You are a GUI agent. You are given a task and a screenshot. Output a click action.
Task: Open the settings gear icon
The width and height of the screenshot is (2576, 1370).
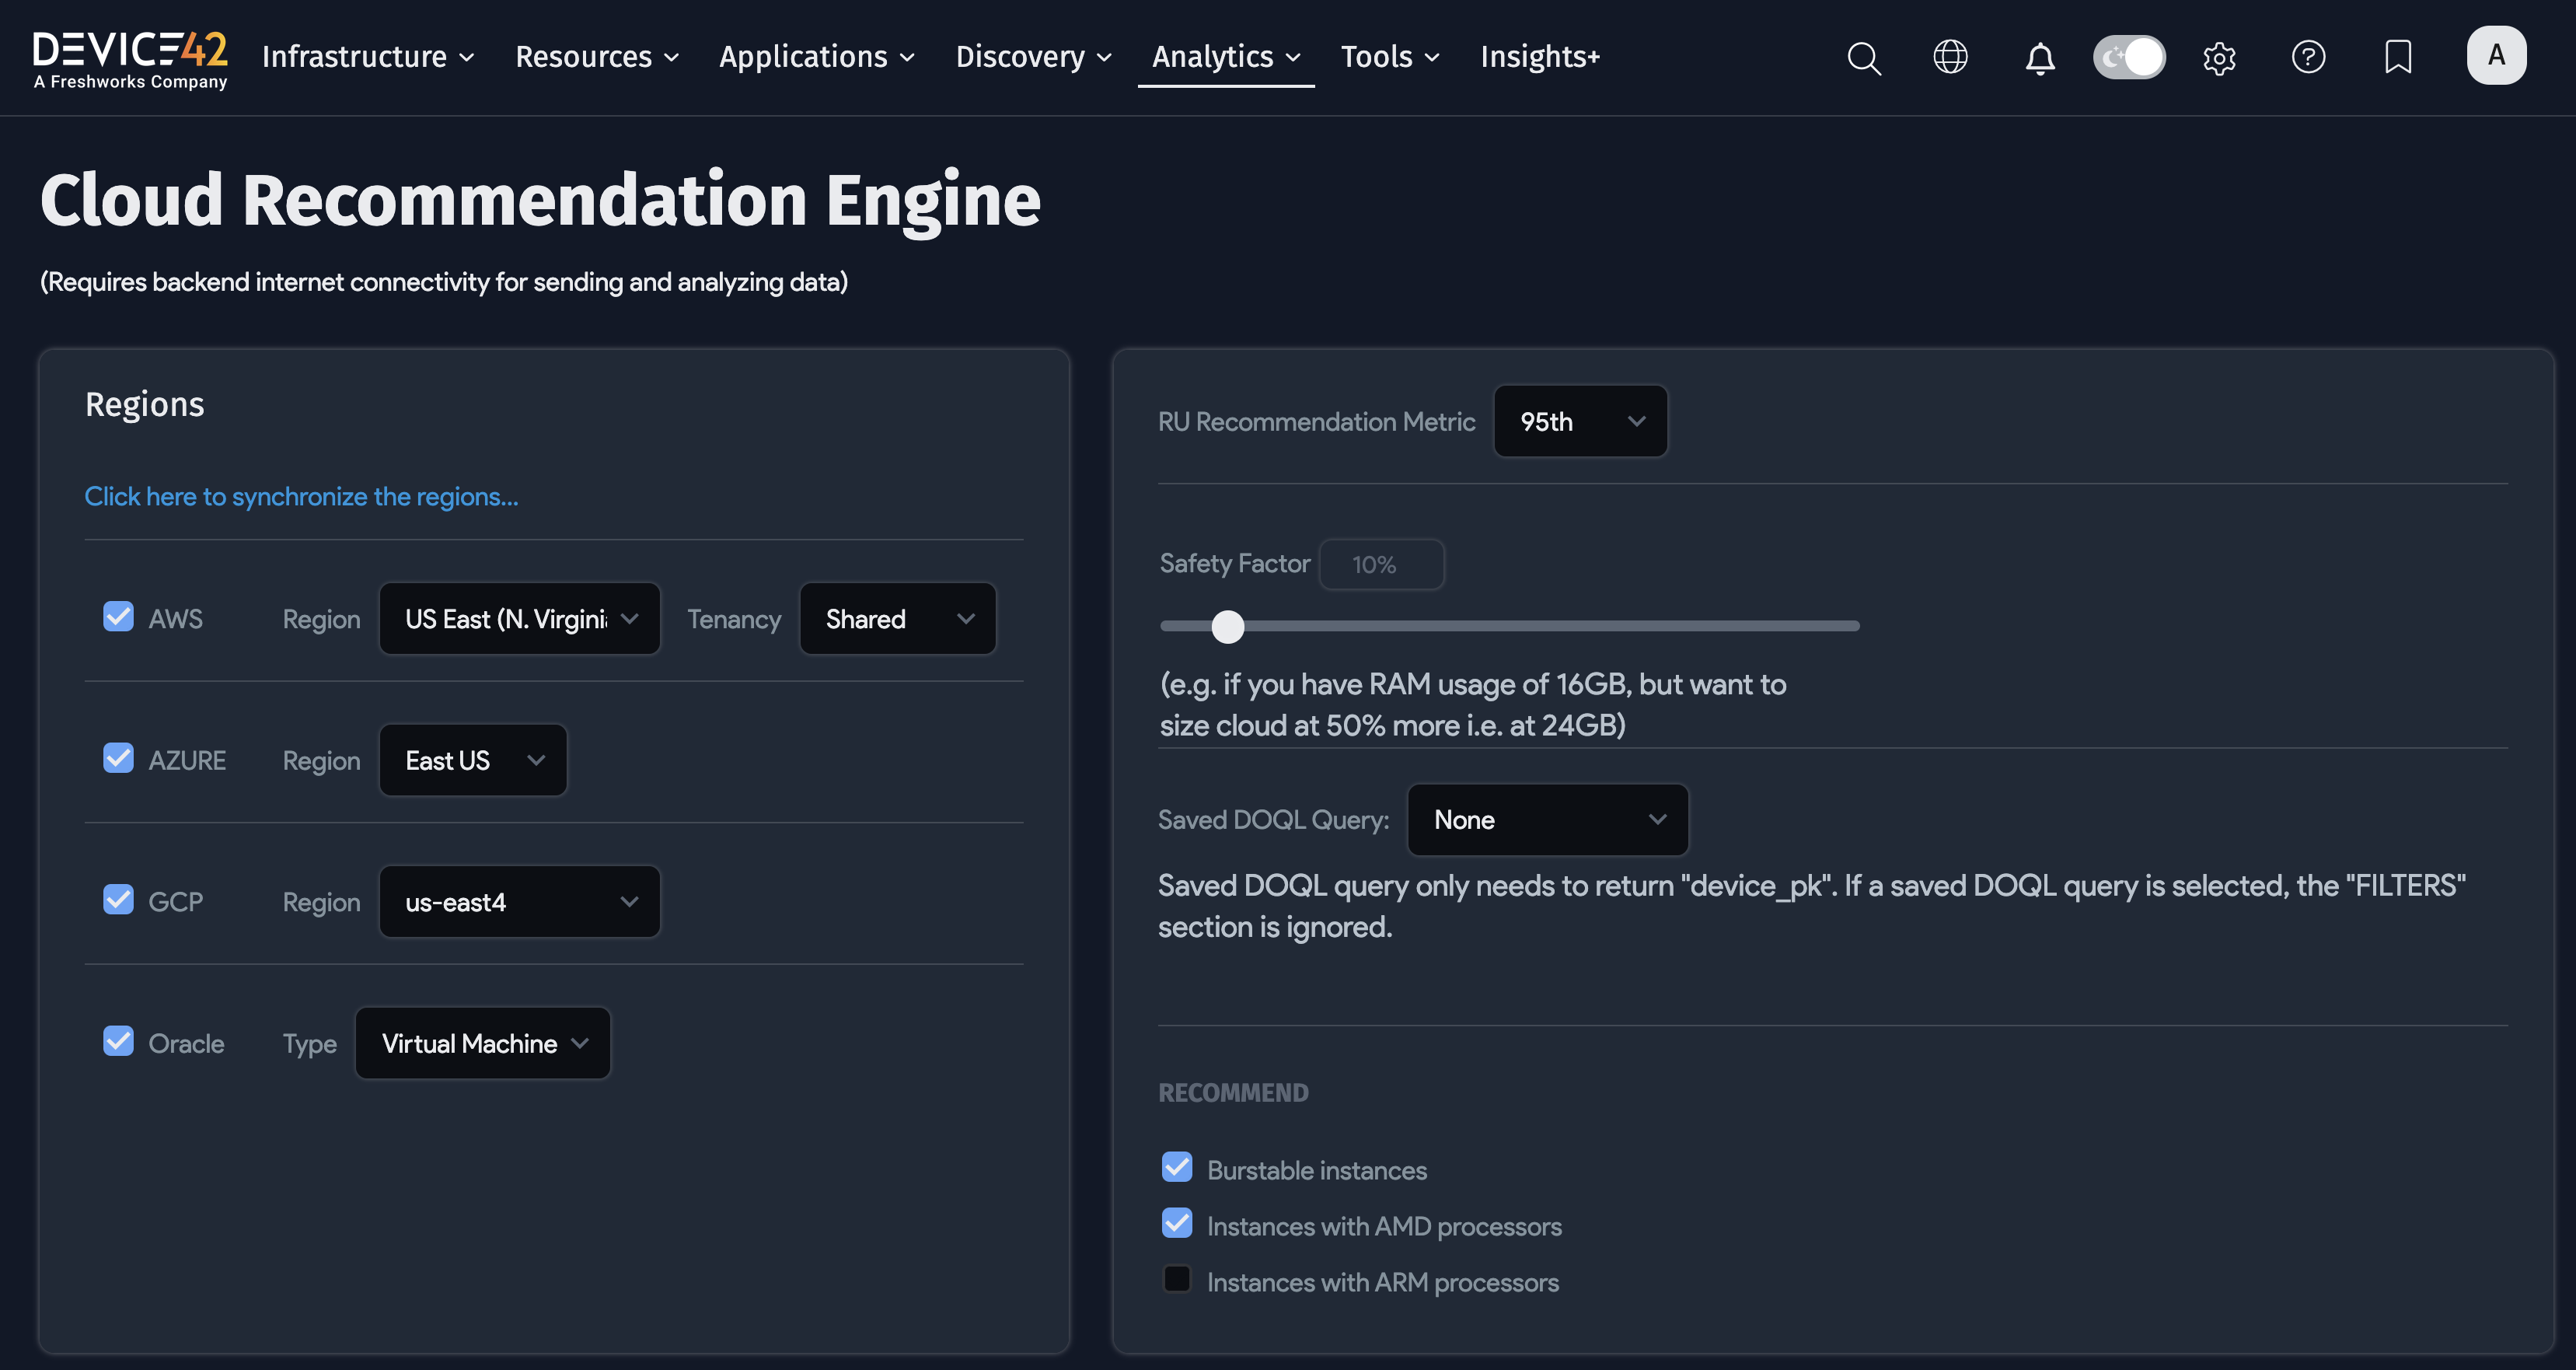2219,57
